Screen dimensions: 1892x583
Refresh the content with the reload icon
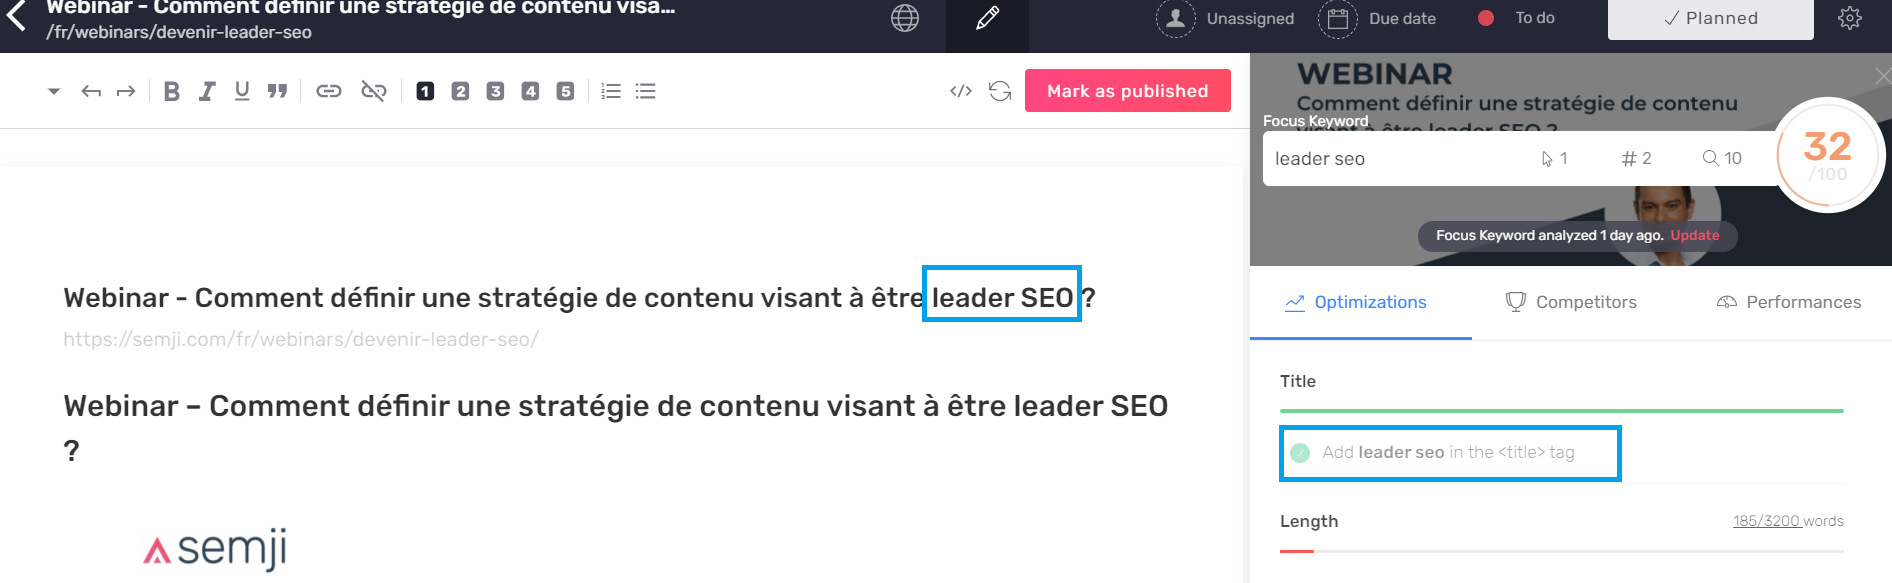[x=1000, y=91]
